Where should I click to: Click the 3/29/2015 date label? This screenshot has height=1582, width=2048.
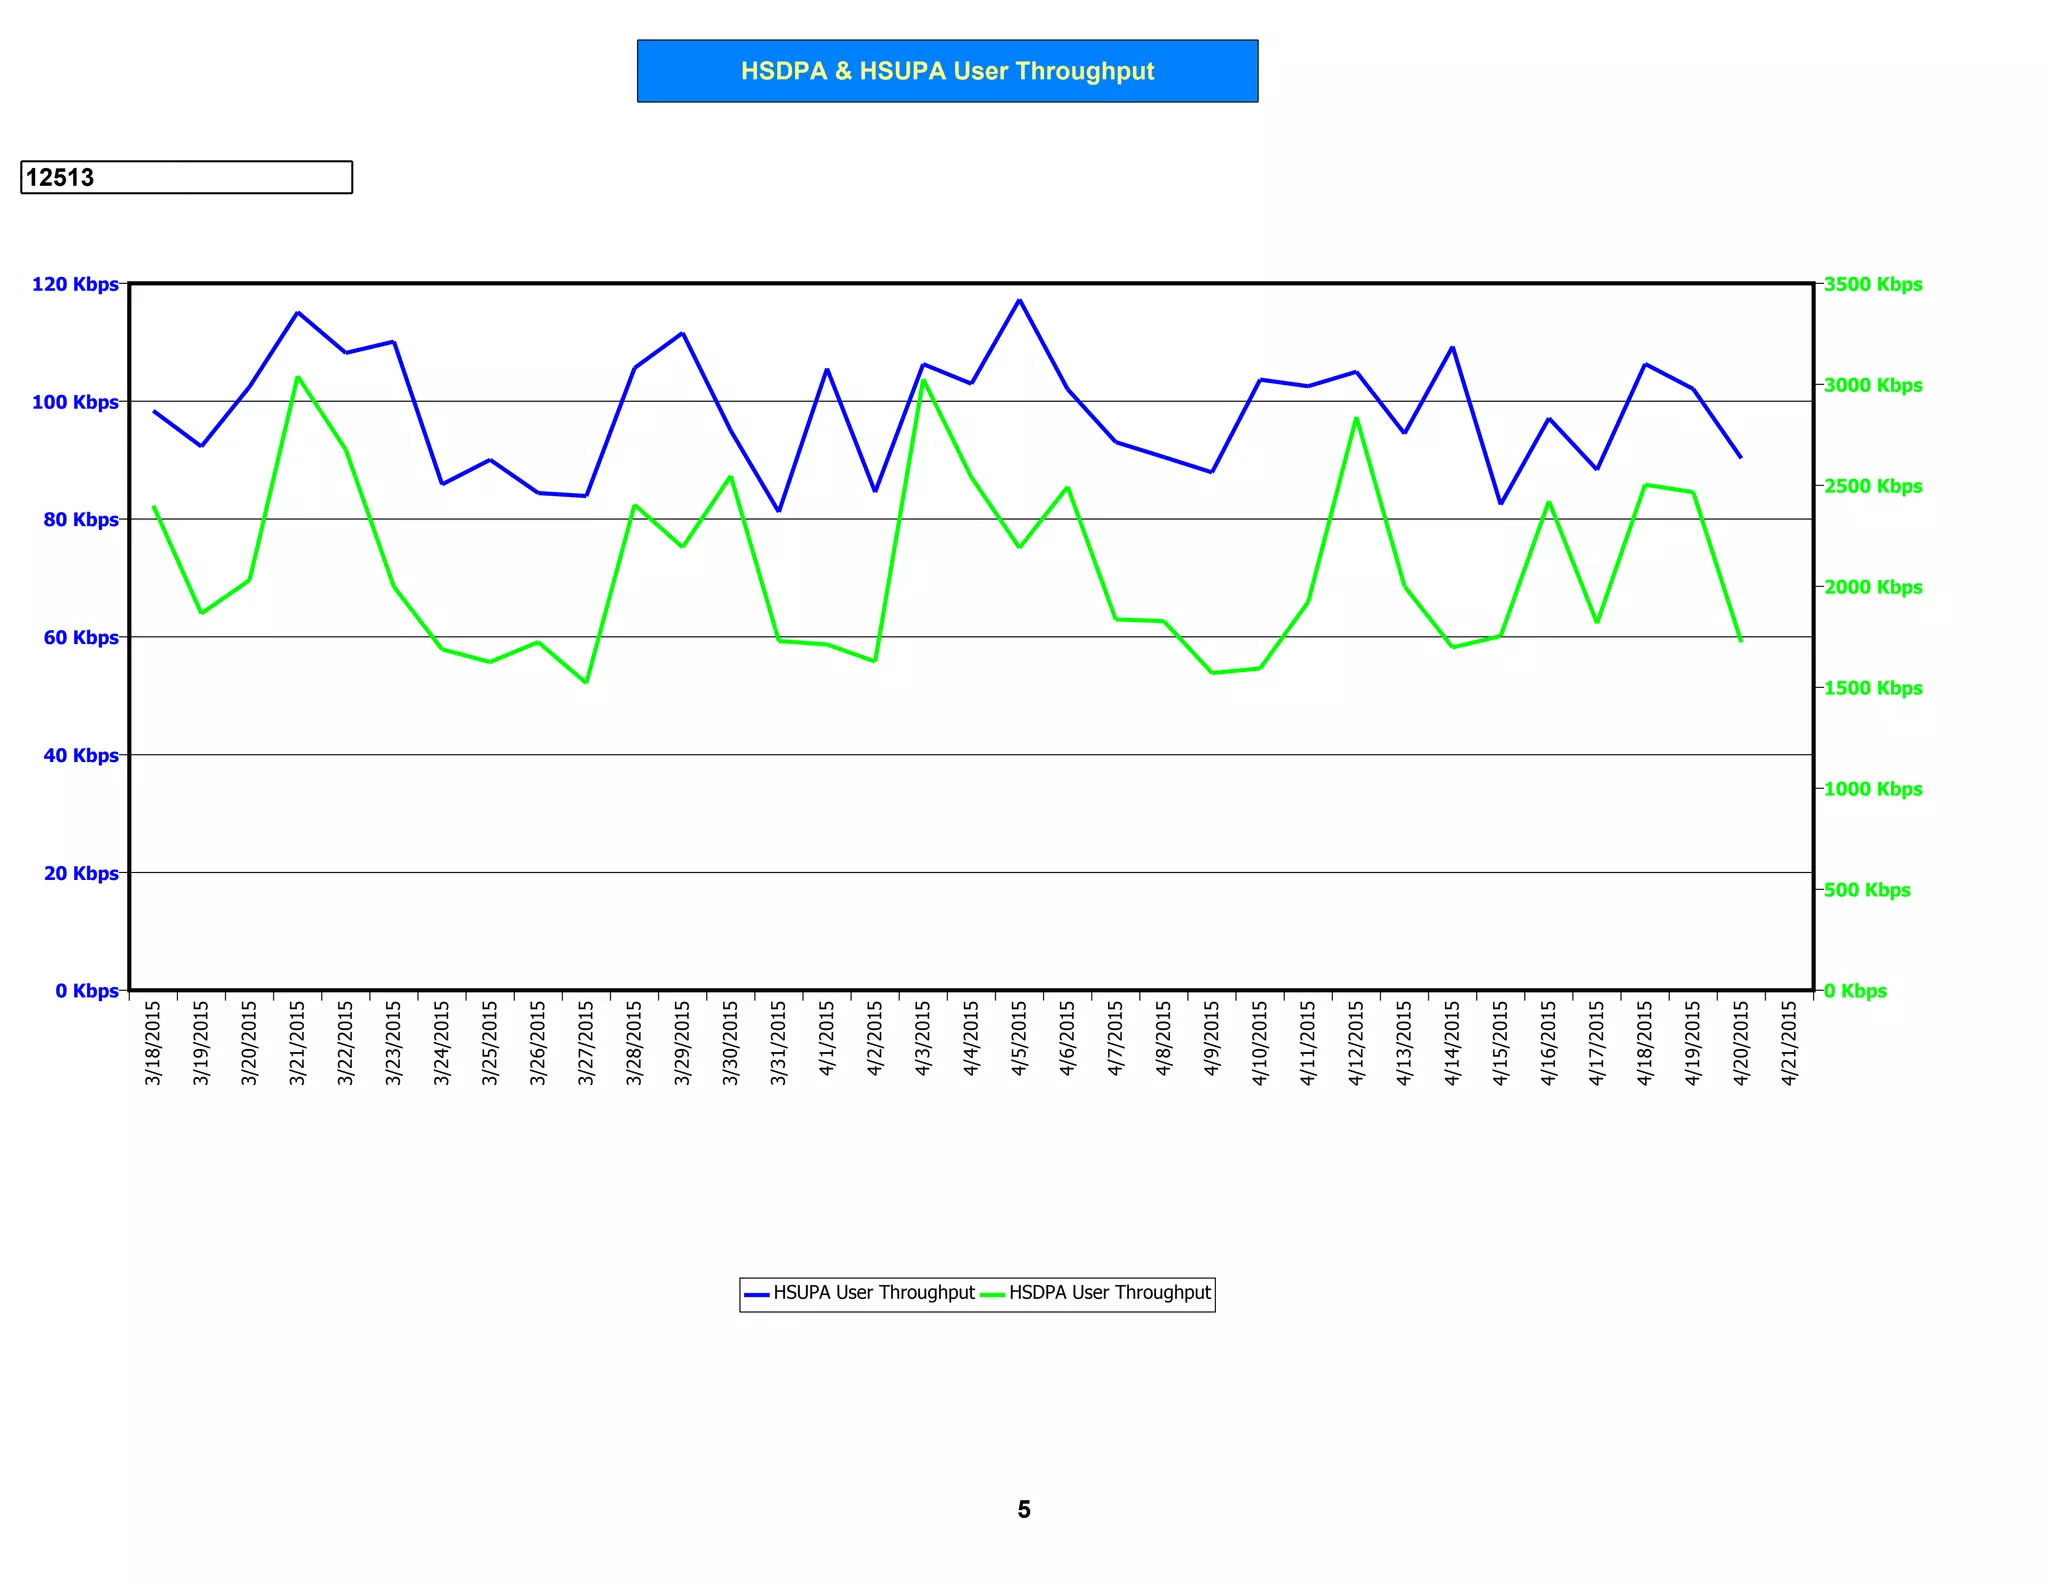coord(682,1043)
